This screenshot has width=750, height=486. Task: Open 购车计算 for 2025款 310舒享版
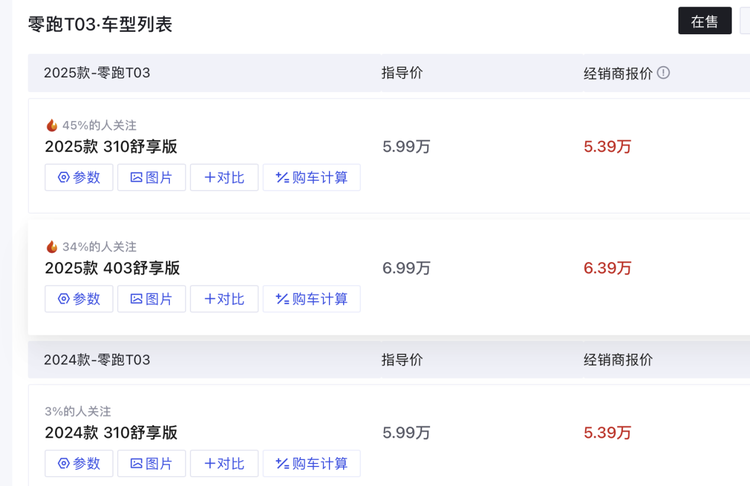click(x=312, y=177)
